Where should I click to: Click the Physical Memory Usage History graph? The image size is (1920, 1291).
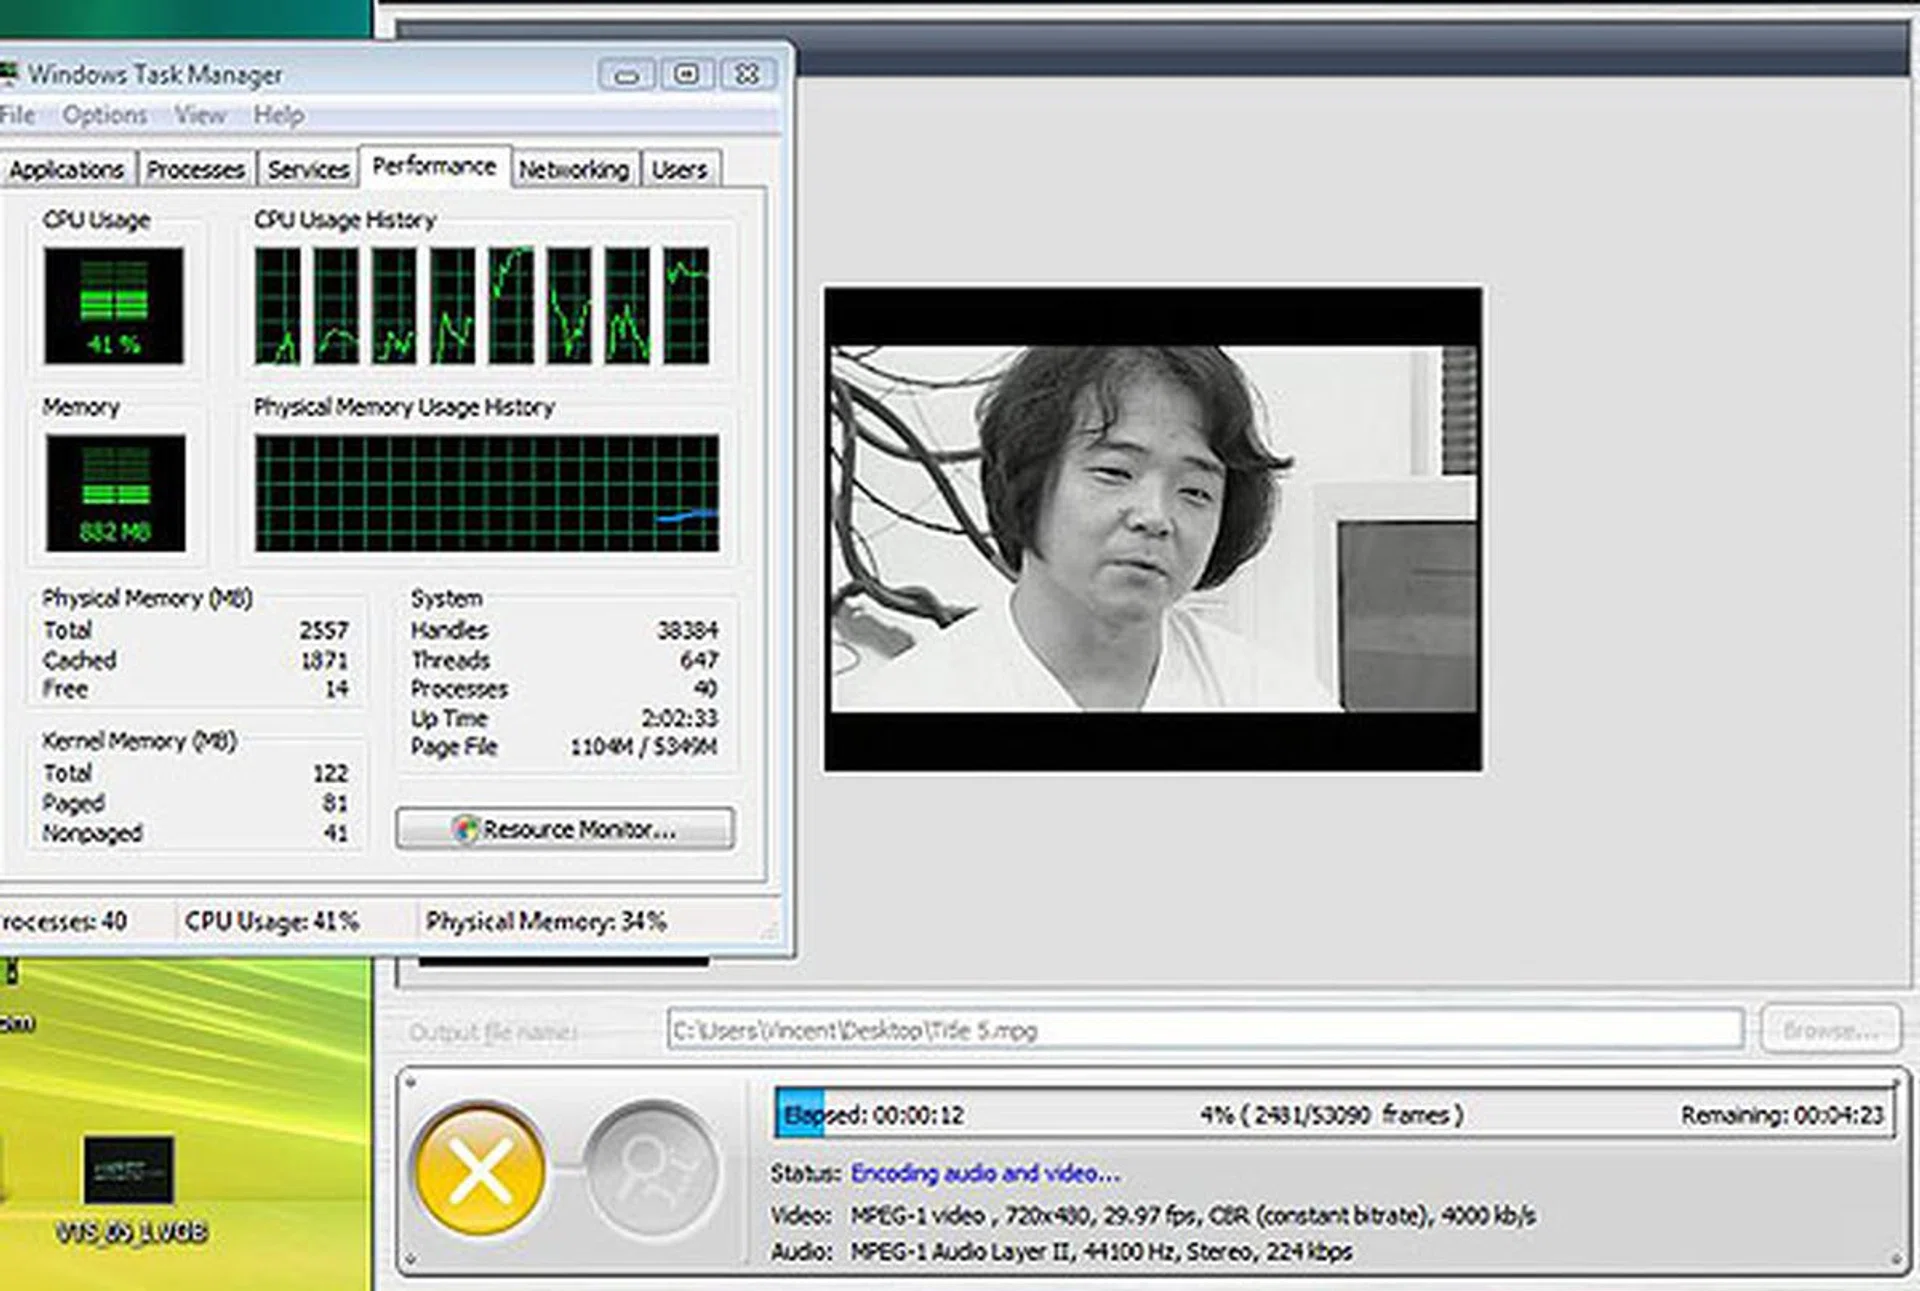[487, 492]
